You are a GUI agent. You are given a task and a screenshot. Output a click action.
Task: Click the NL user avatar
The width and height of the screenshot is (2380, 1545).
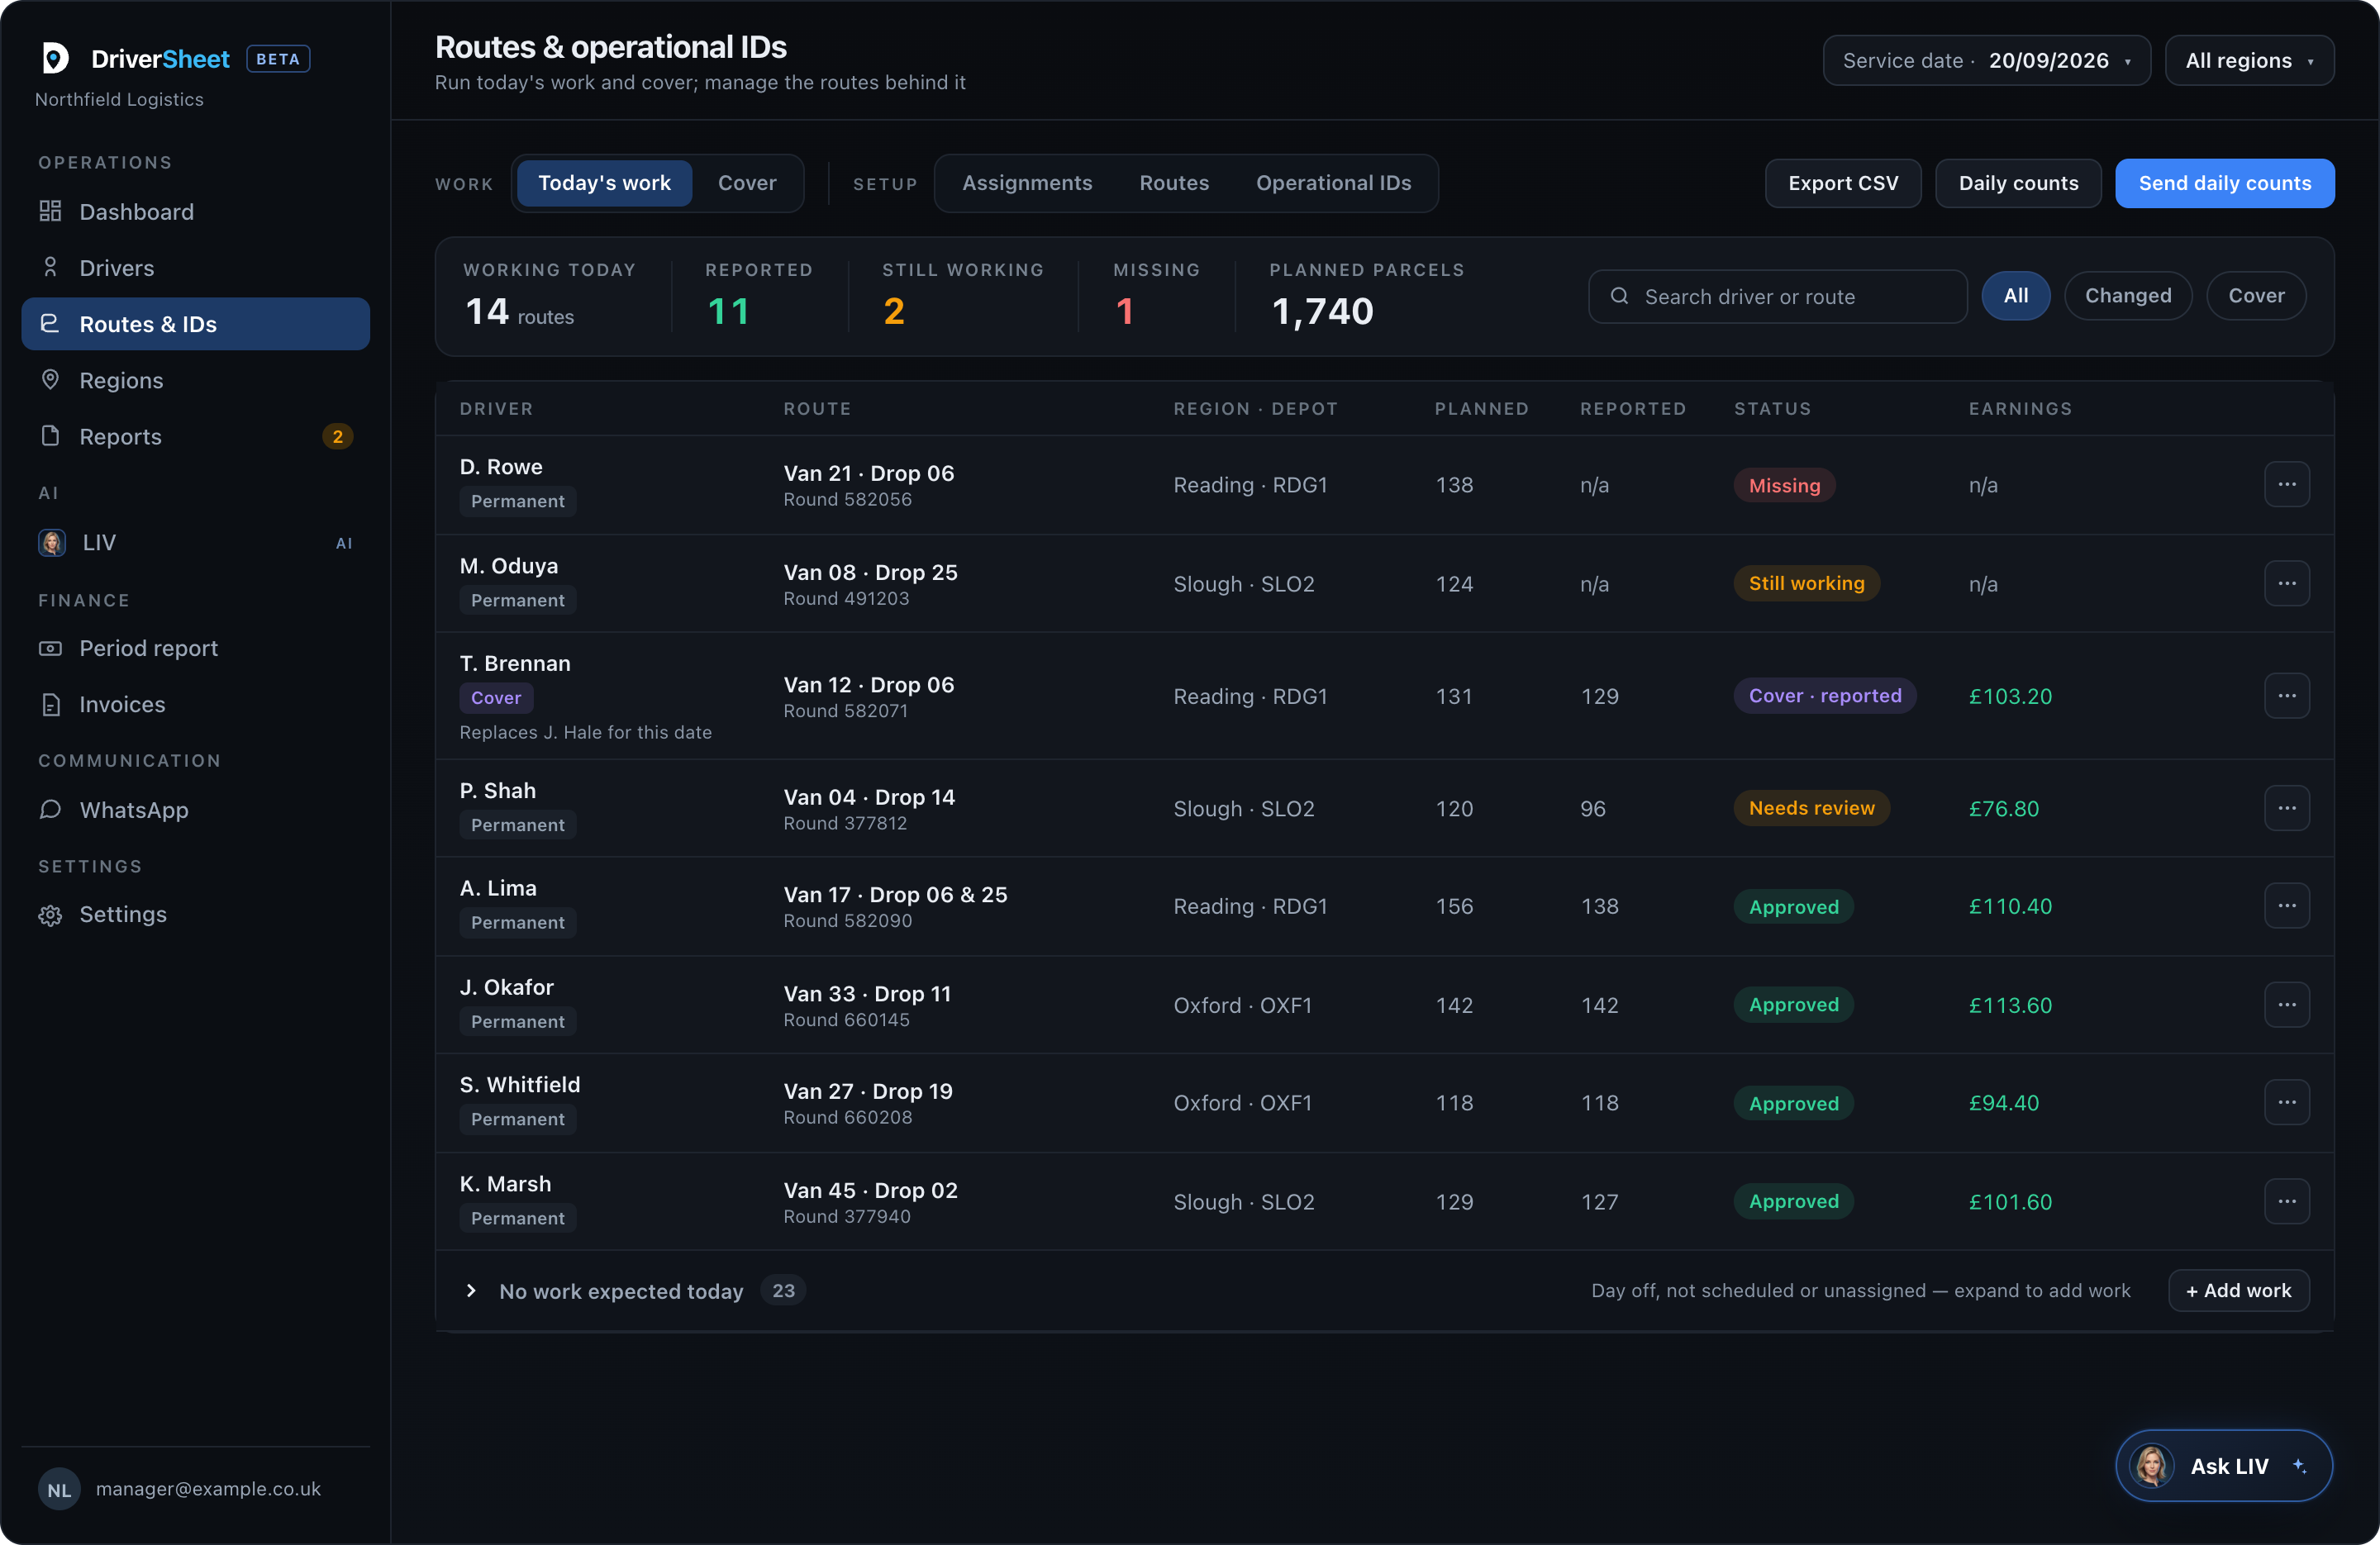coord(59,1489)
